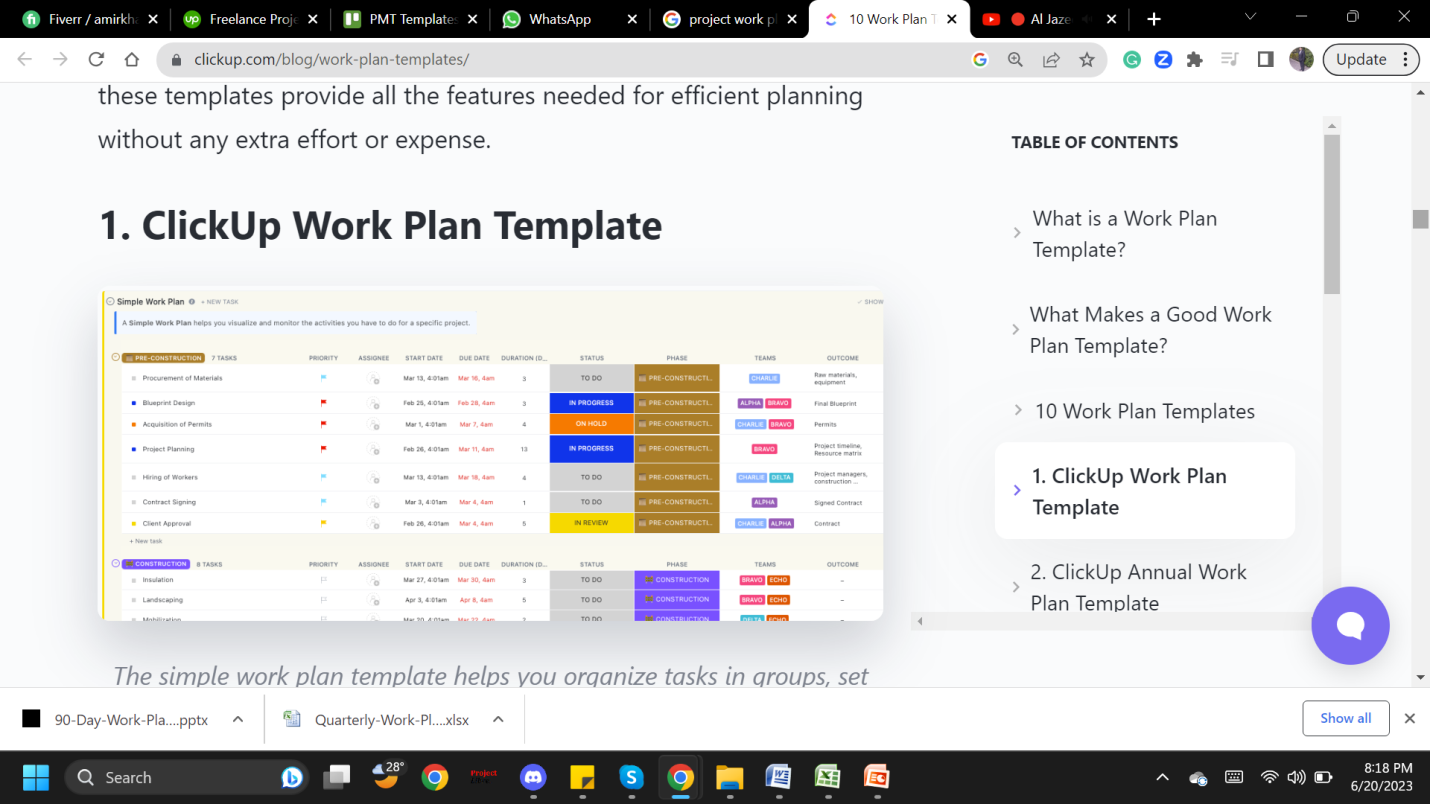Show hidden system tray icons
1430x804 pixels.
(x=1162, y=777)
